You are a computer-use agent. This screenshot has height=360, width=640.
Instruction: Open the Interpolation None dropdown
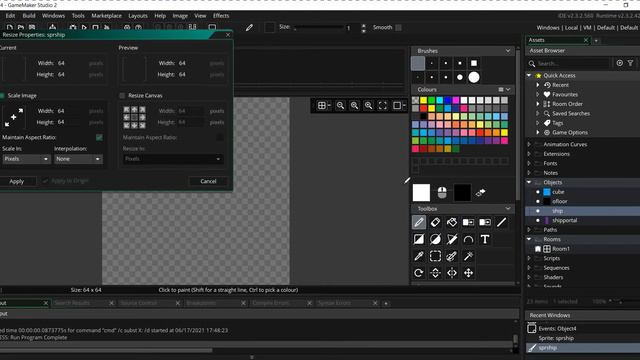click(78, 159)
